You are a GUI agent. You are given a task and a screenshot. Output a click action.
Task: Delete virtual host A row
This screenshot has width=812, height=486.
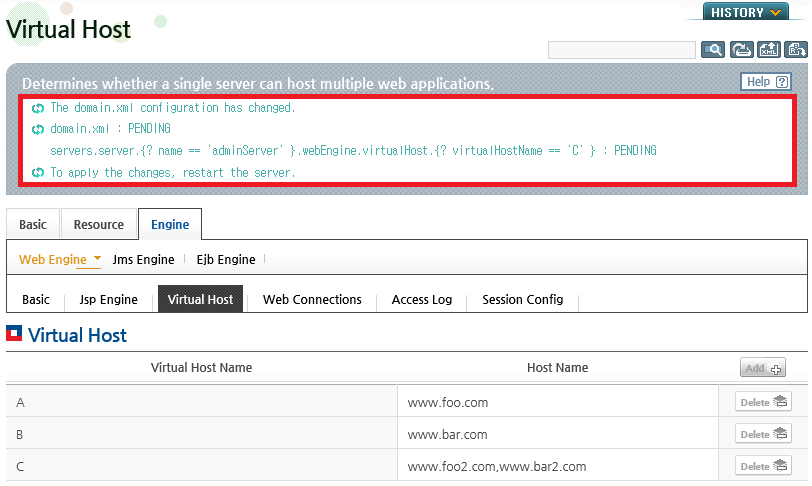tap(763, 402)
